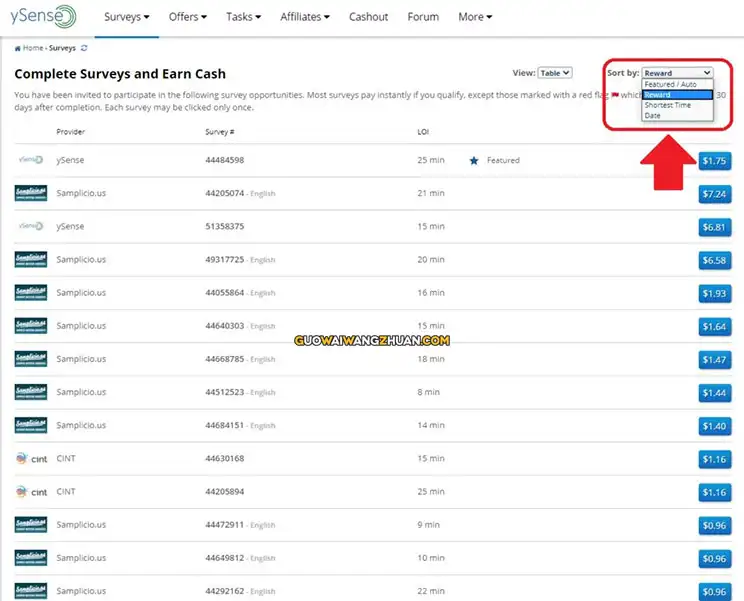744x601 pixels.
Task: Select survey number 51358375
Action: [x=224, y=226]
